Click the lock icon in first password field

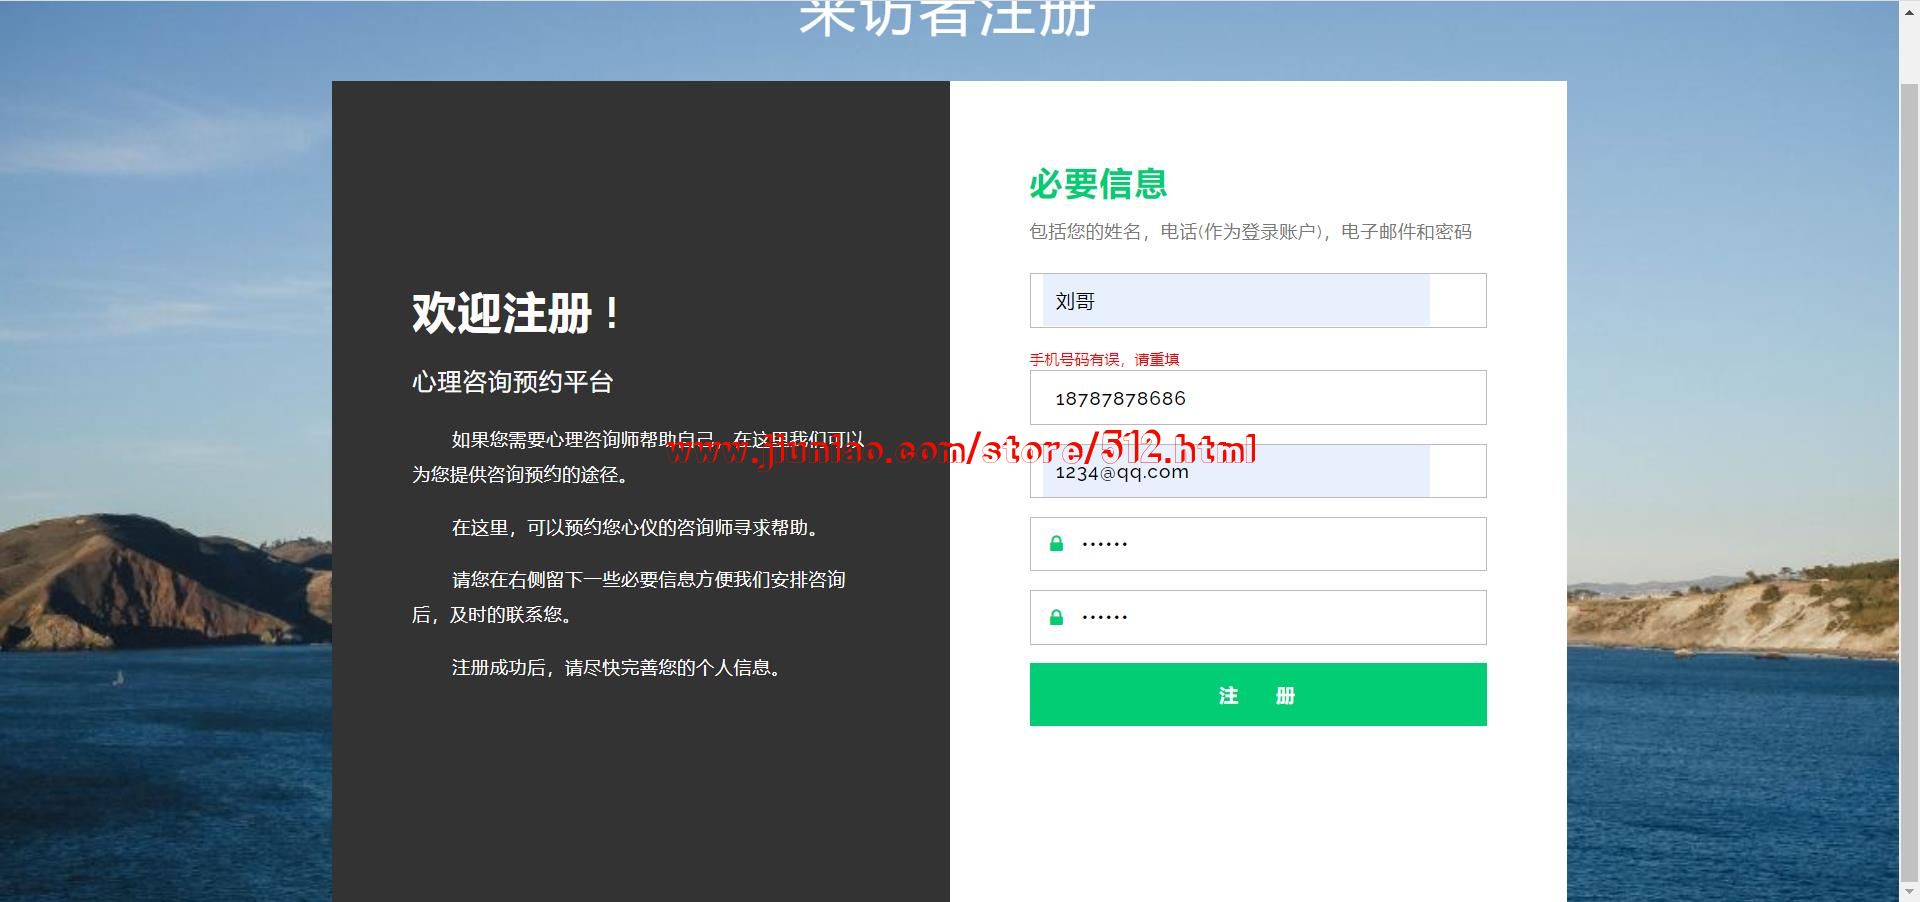[1056, 544]
